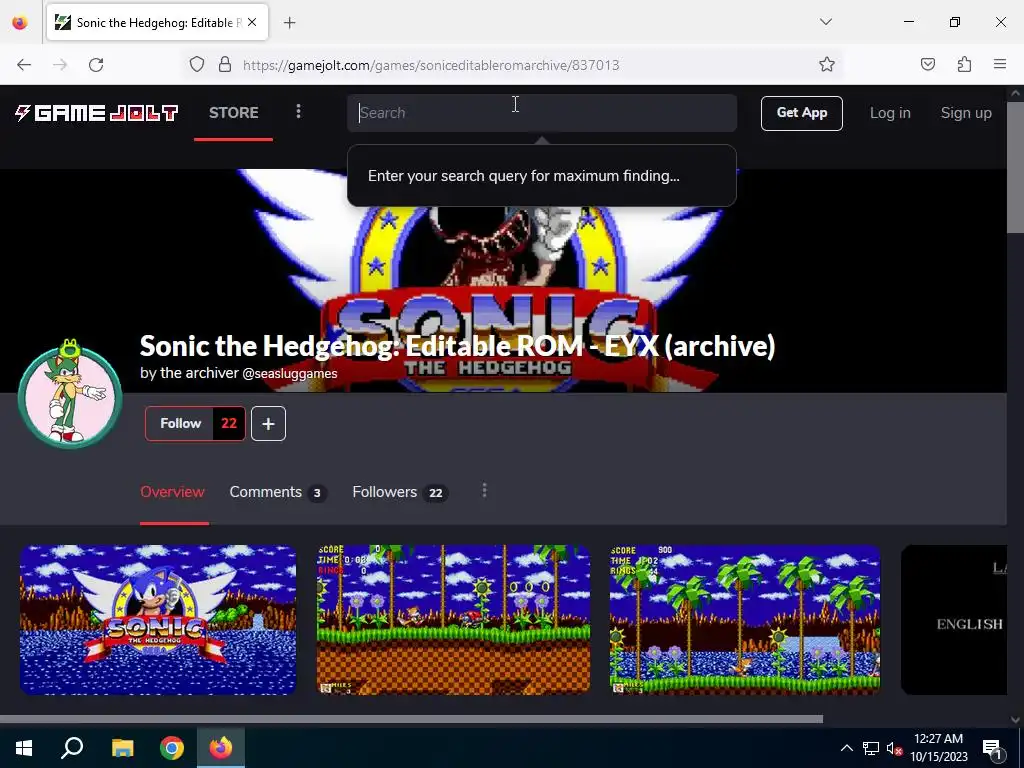The width and height of the screenshot is (1024, 768).
Task: Open the ENGLISH language screen thumbnail
Action: [x=954, y=620]
